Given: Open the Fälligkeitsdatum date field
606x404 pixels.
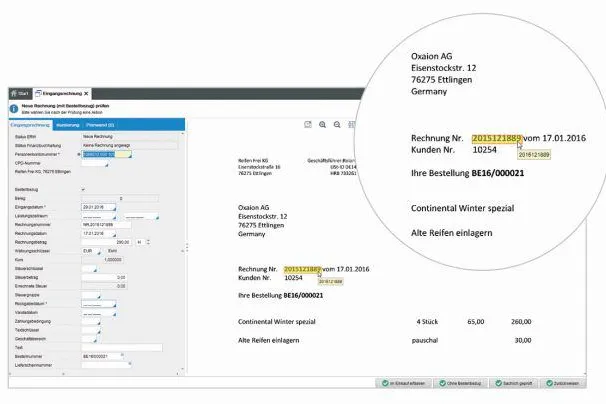Looking at the screenshot, I should pos(99,304).
